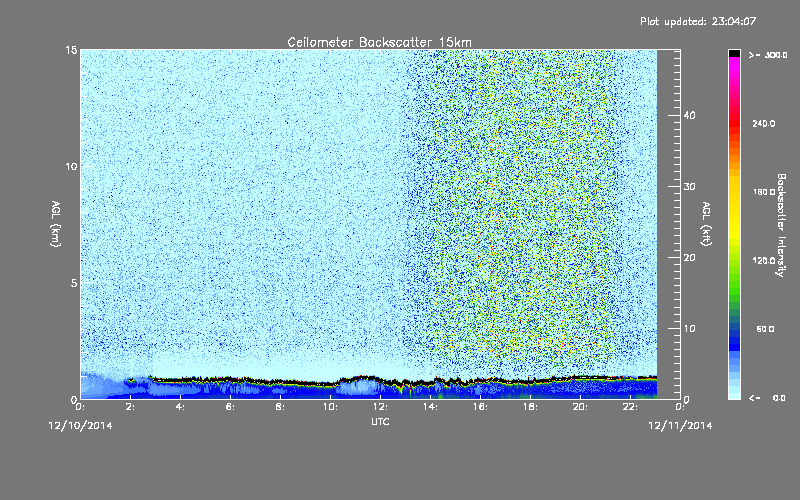Click the "40" kft tick label

point(689,115)
